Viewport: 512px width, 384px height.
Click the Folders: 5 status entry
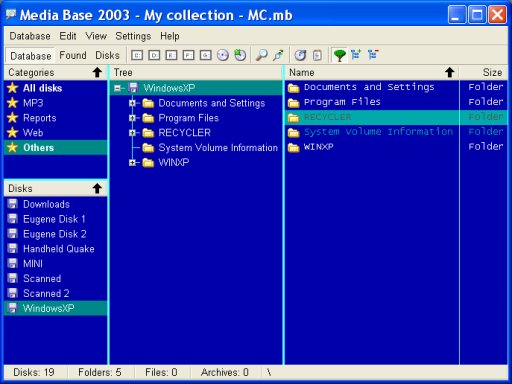click(100, 372)
